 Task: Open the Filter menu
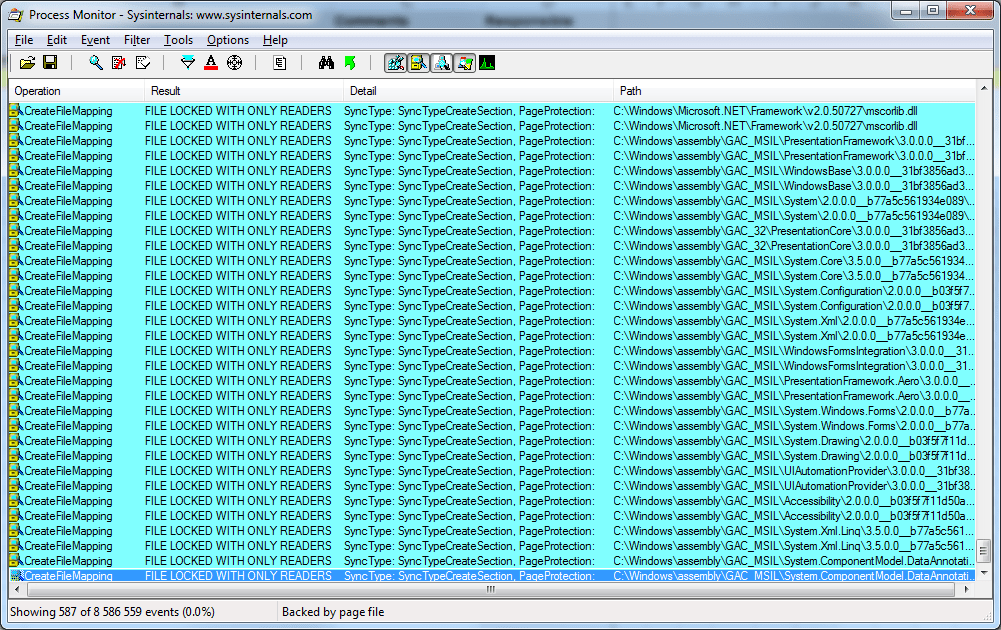(137, 40)
